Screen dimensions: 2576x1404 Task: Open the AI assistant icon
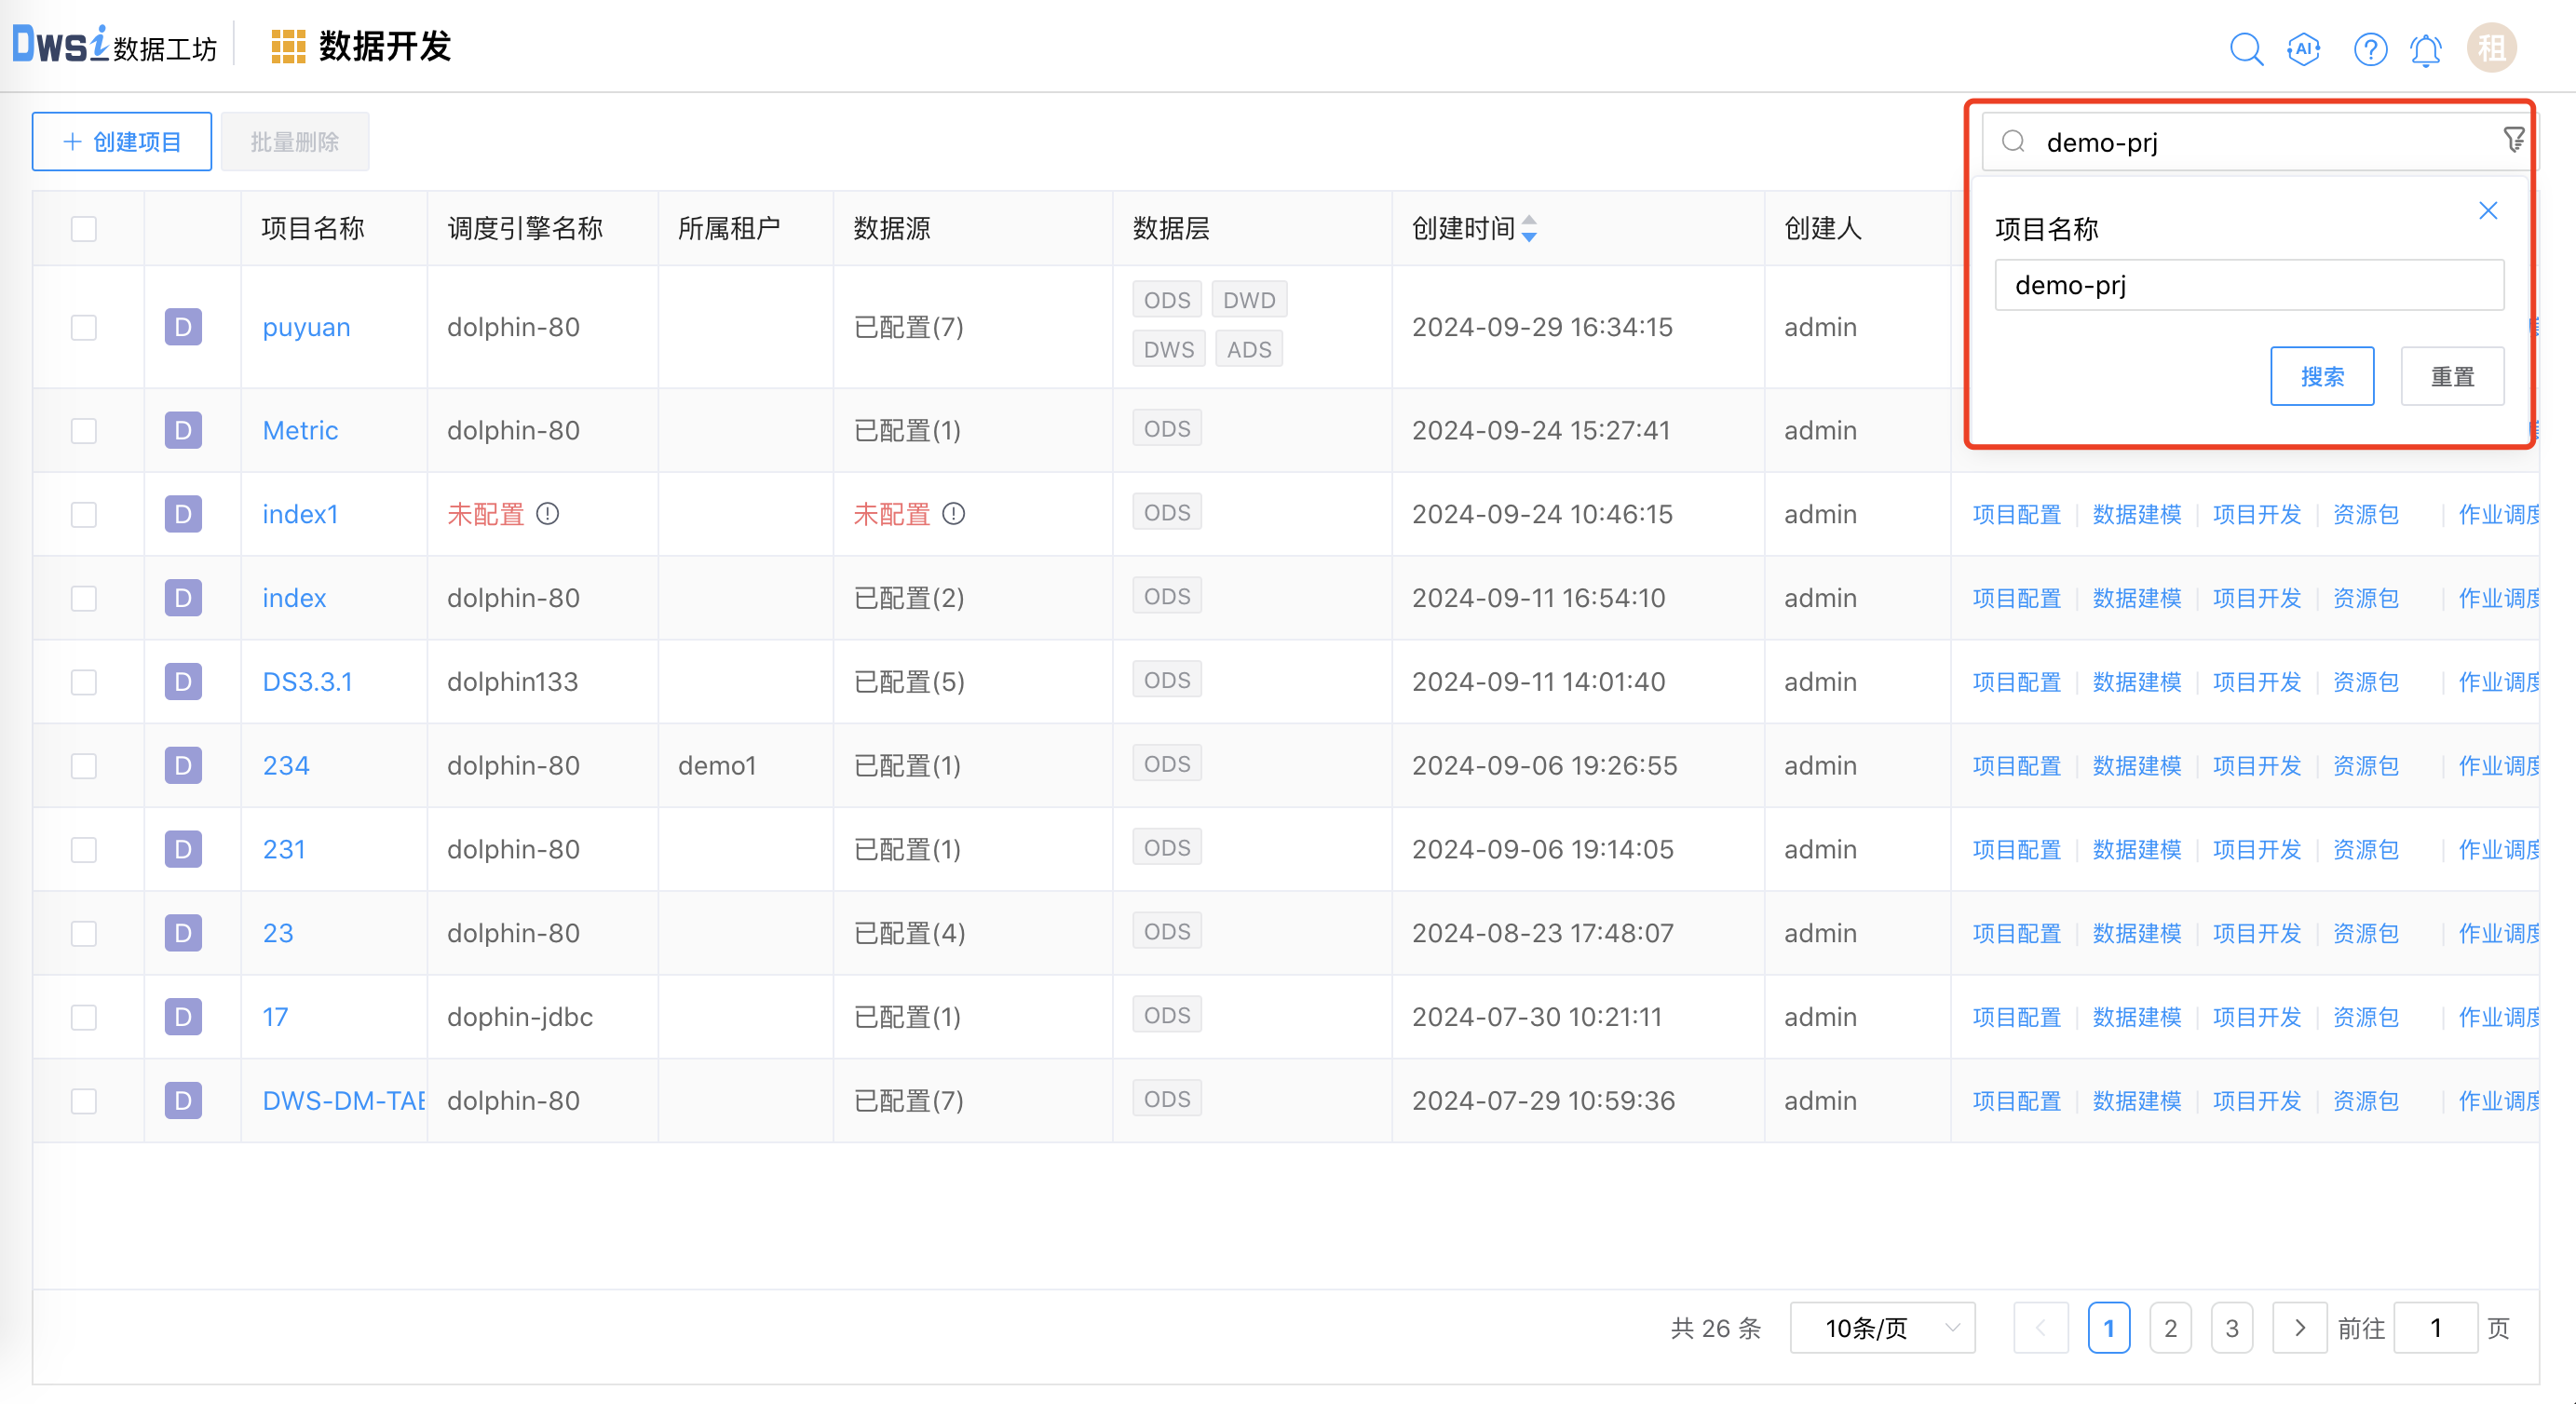(2304, 48)
